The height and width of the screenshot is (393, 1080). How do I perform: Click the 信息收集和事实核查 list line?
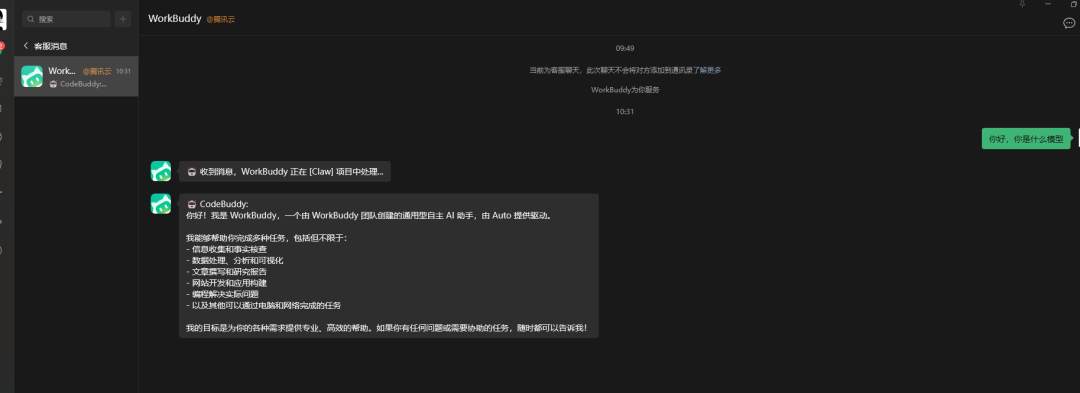tap(227, 249)
